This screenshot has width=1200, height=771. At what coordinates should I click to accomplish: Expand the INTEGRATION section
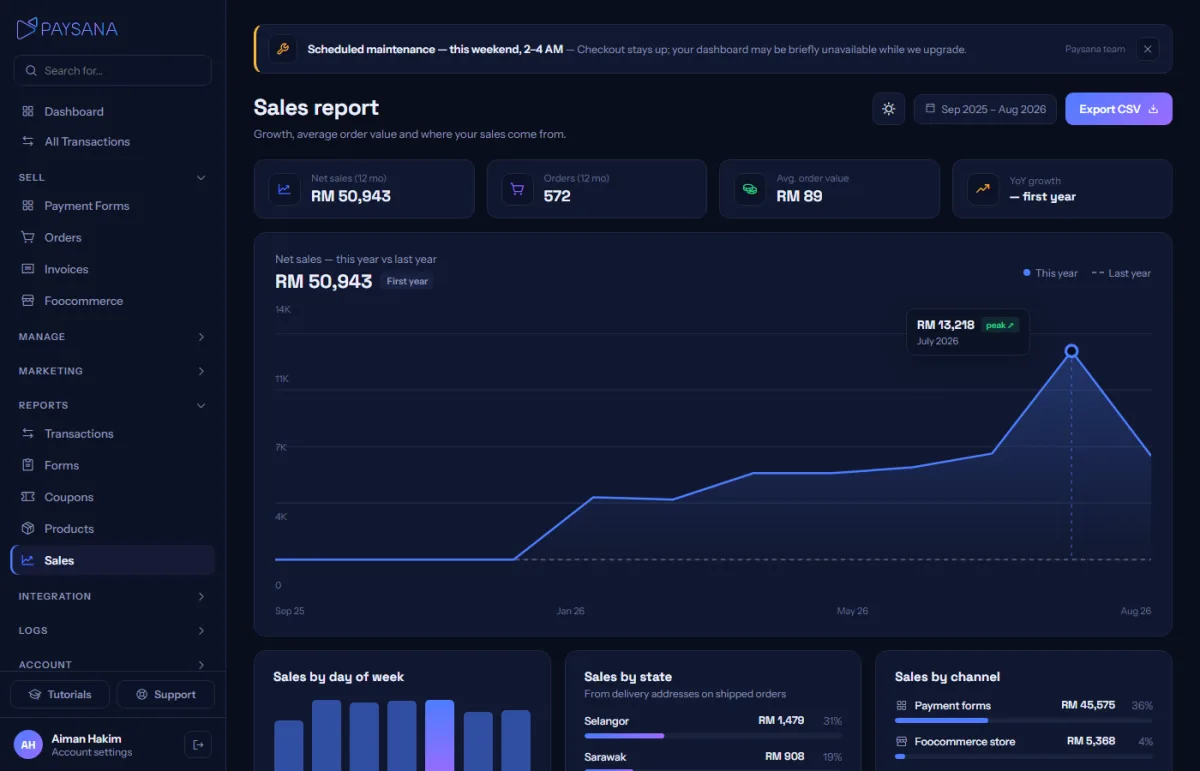point(113,596)
